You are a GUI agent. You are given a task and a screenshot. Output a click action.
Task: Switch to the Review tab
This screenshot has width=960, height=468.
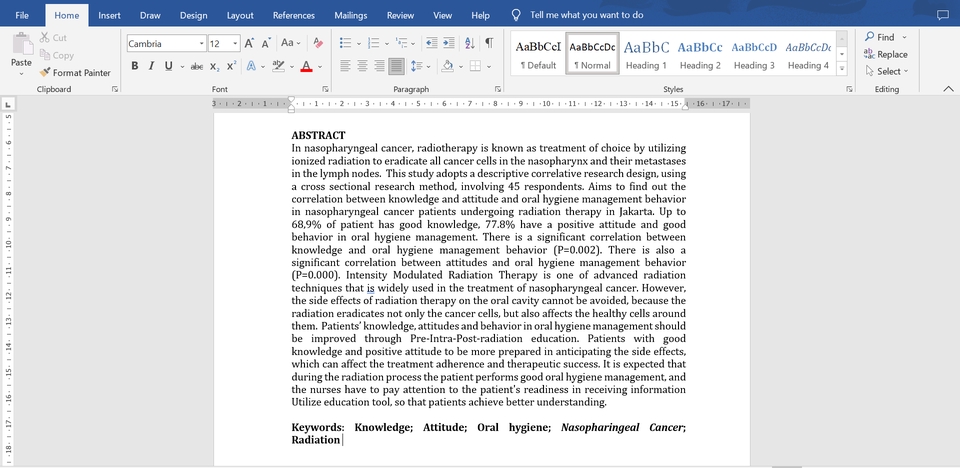click(400, 15)
